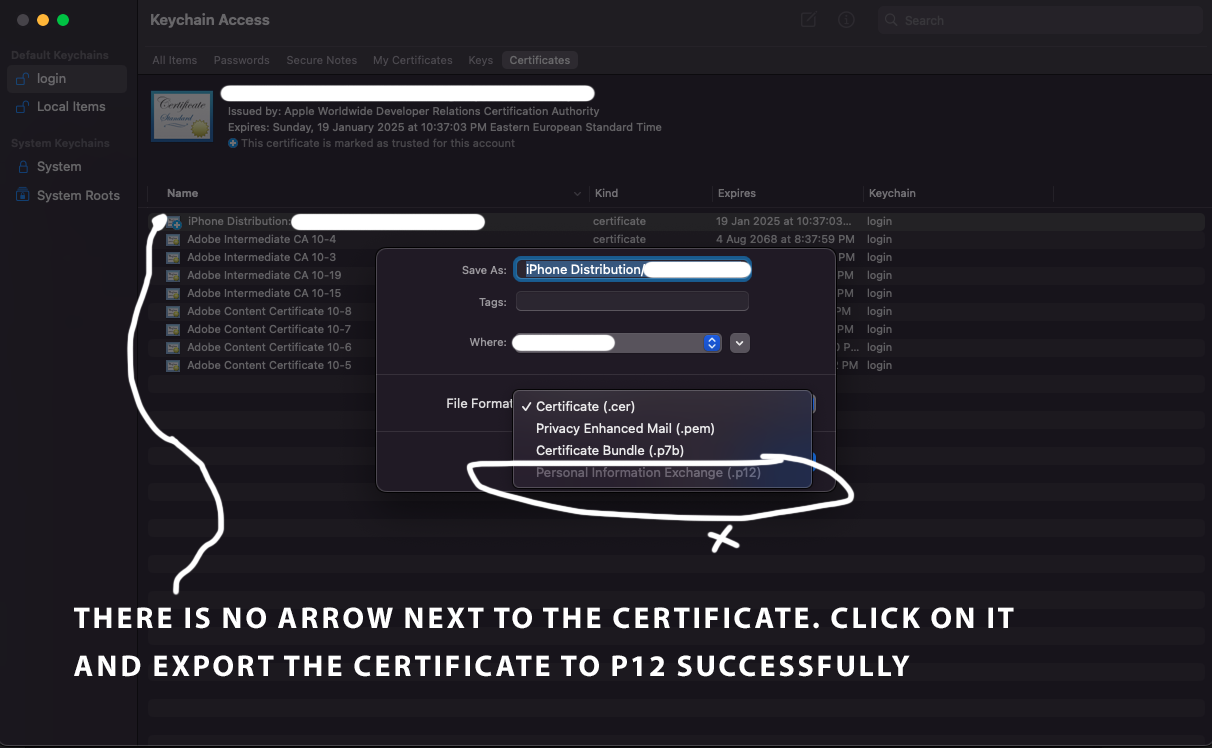
Task: Sort the list by the Name column
Action: pos(183,193)
